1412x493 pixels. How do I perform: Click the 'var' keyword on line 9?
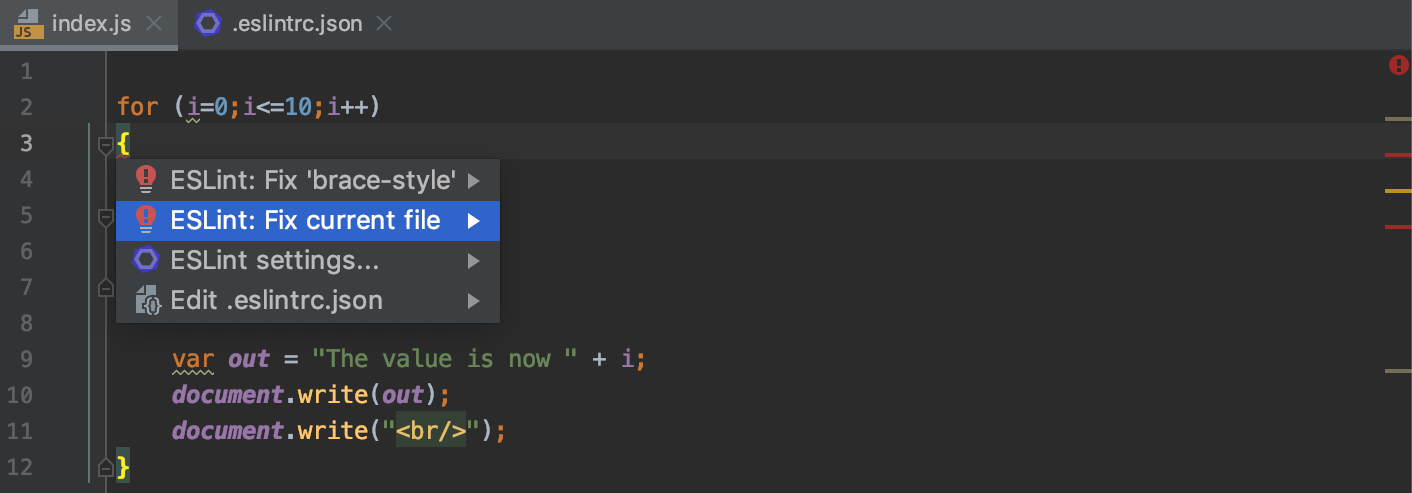pos(193,359)
